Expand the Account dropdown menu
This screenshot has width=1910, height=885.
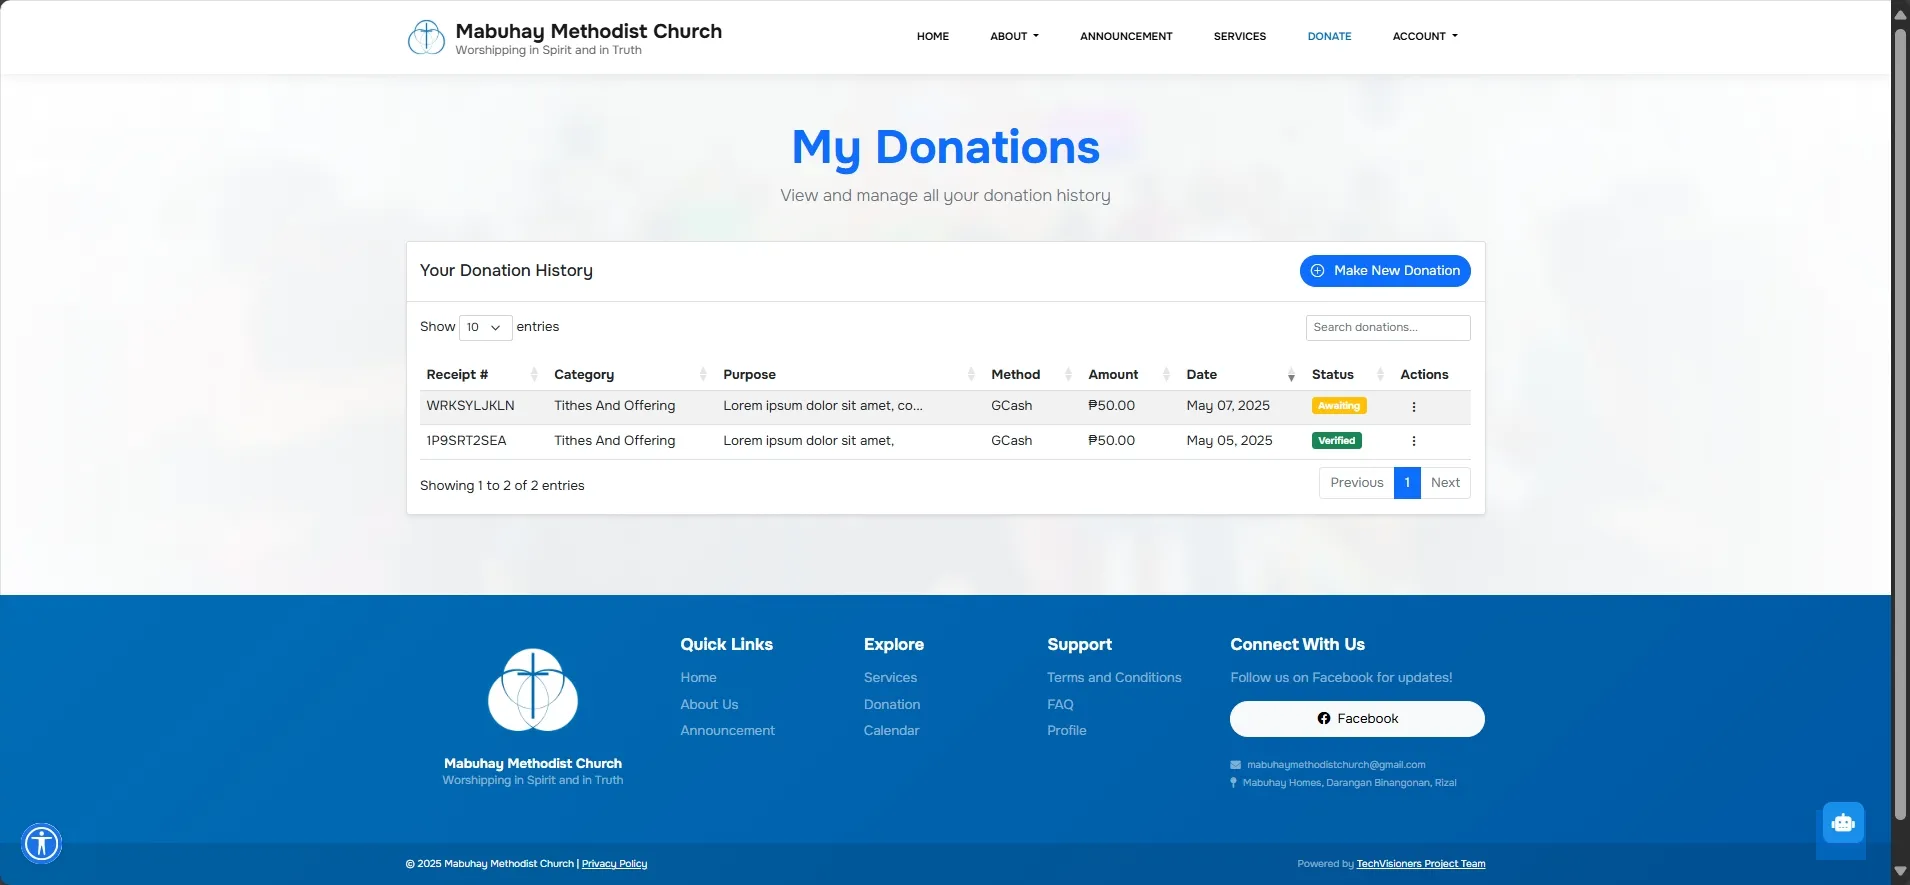pyautogui.click(x=1425, y=36)
